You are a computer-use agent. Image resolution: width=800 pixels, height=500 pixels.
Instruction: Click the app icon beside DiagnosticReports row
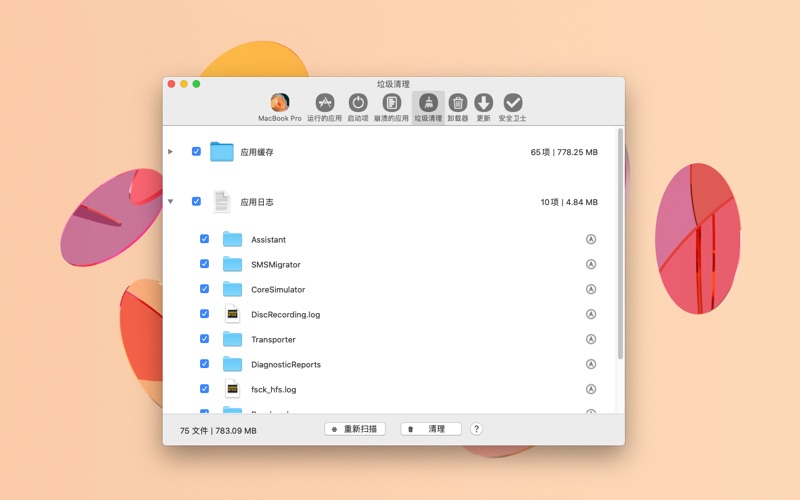[x=590, y=364]
